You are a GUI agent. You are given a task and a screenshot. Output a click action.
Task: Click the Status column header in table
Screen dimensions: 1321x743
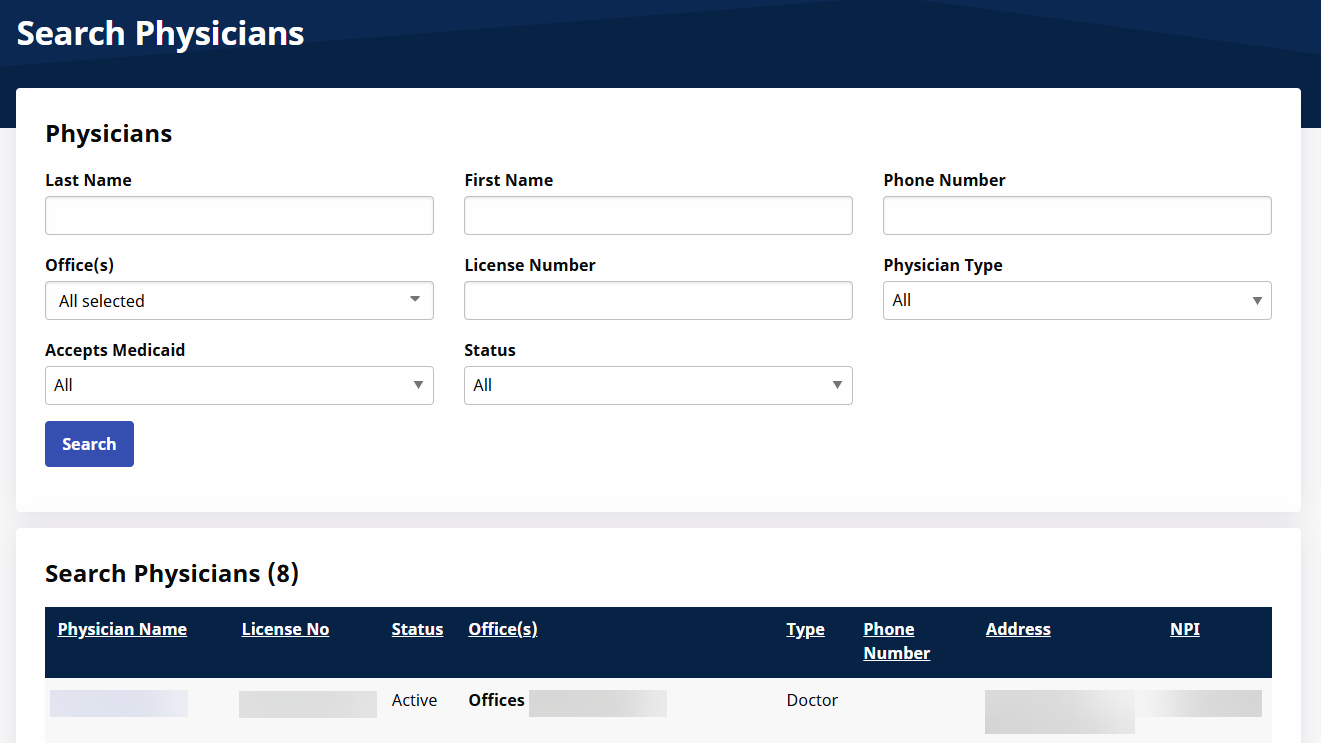point(417,630)
